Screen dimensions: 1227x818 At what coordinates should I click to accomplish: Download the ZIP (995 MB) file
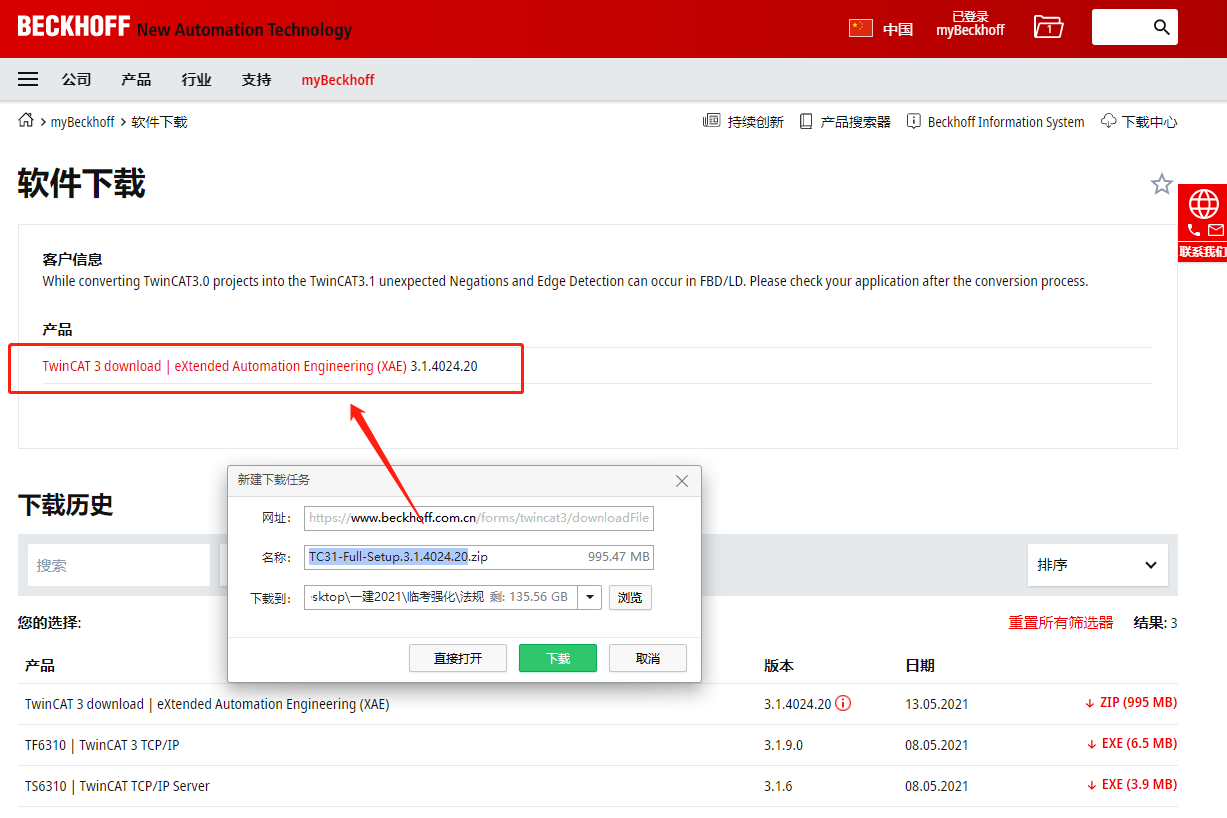pos(1131,703)
